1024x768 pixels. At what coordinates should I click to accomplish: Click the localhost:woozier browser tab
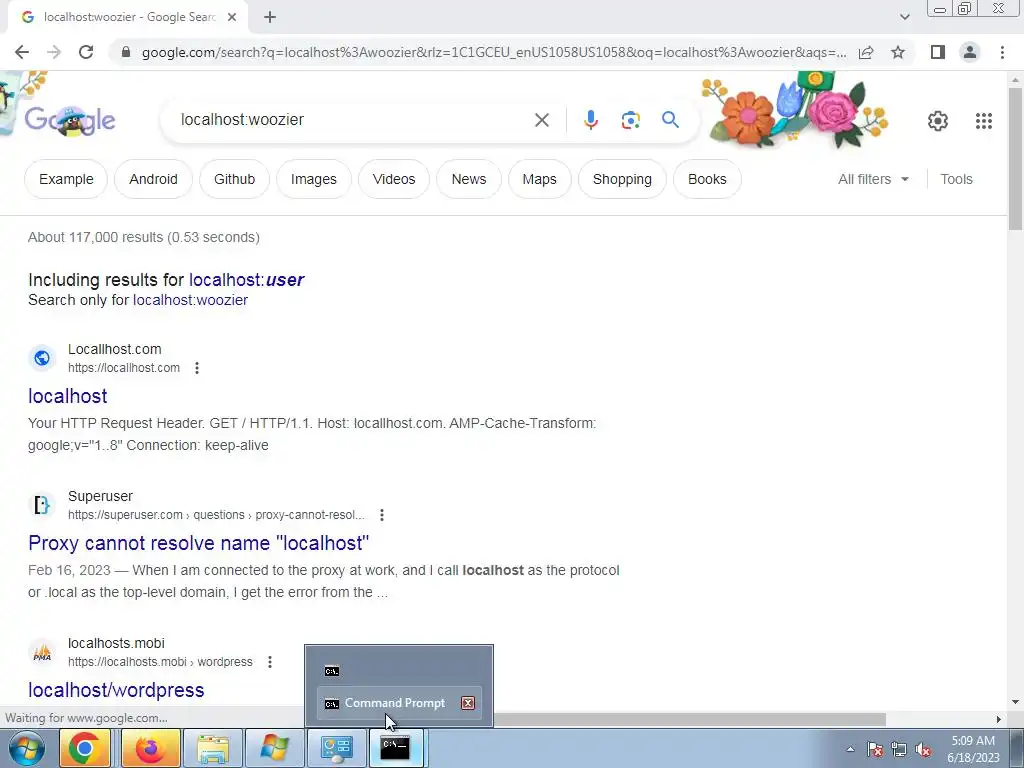point(127,17)
